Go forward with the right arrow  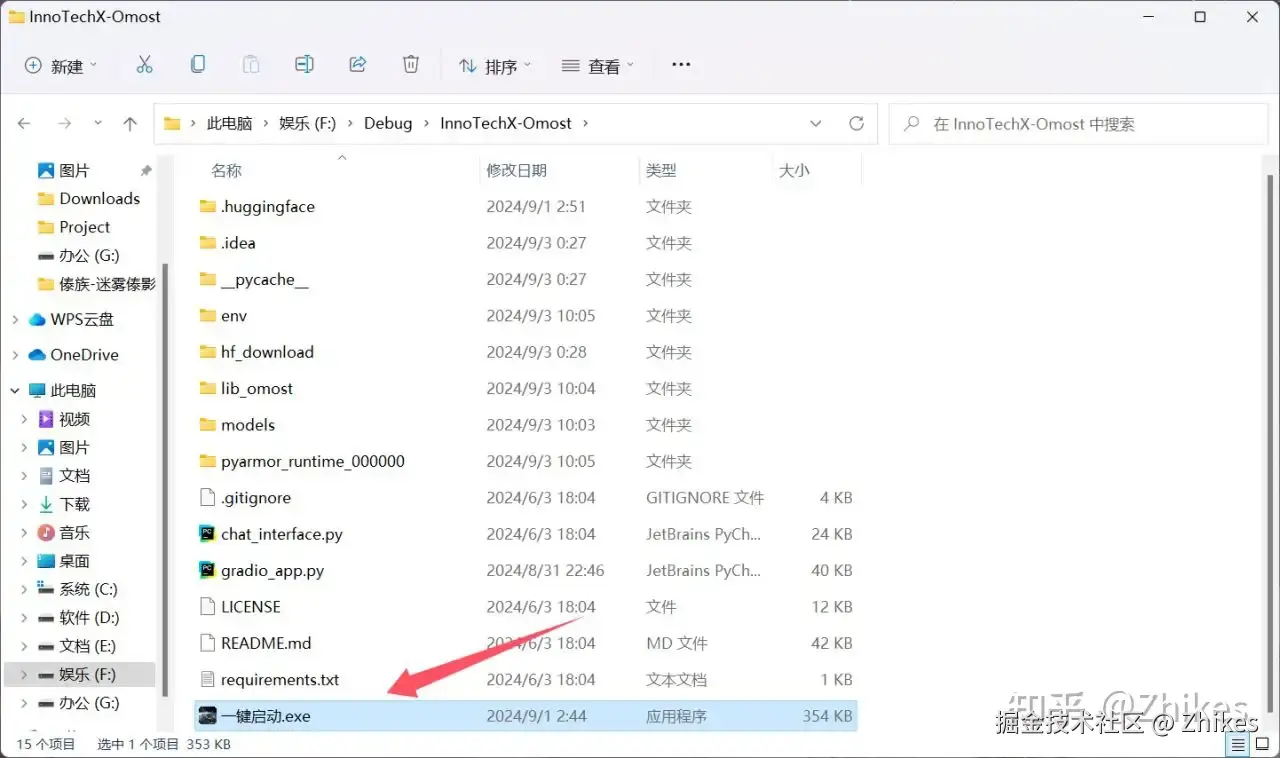(65, 124)
